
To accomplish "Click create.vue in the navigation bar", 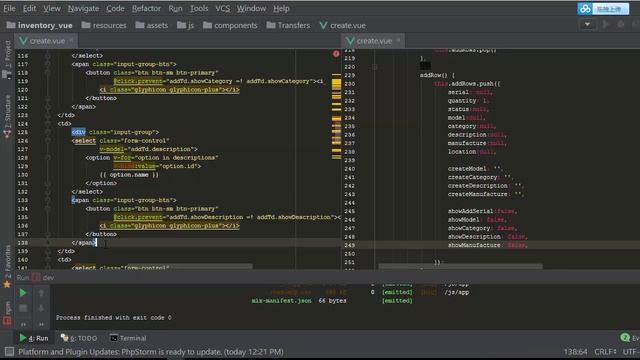I will click(x=343, y=25).
